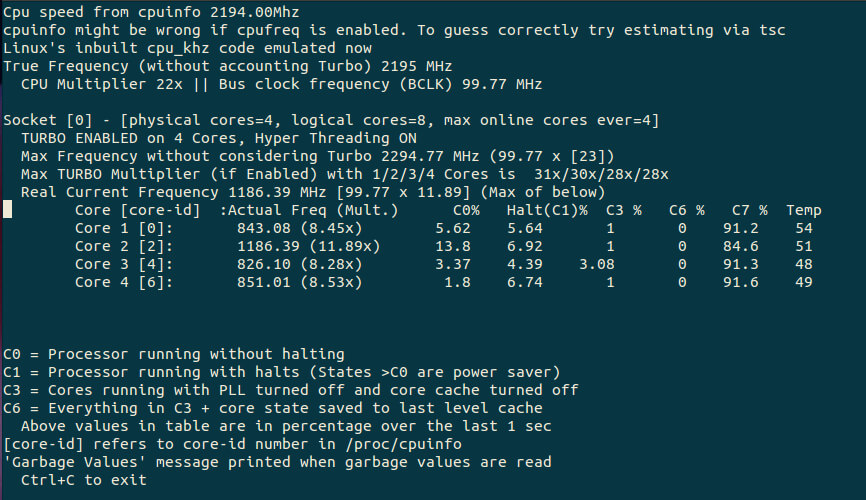Click the C0% column header
Screen dimensions: 866x500
tap(466, 210)
